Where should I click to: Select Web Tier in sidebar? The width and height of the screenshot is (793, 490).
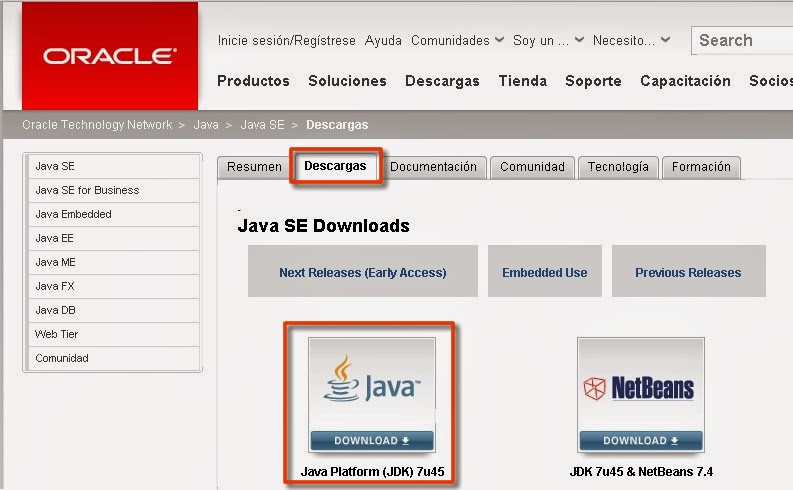pyautogui.click(x=114, y=334)
